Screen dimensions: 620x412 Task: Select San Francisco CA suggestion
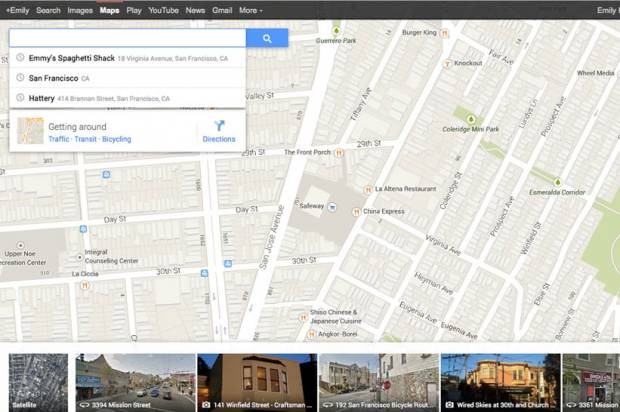127,78
